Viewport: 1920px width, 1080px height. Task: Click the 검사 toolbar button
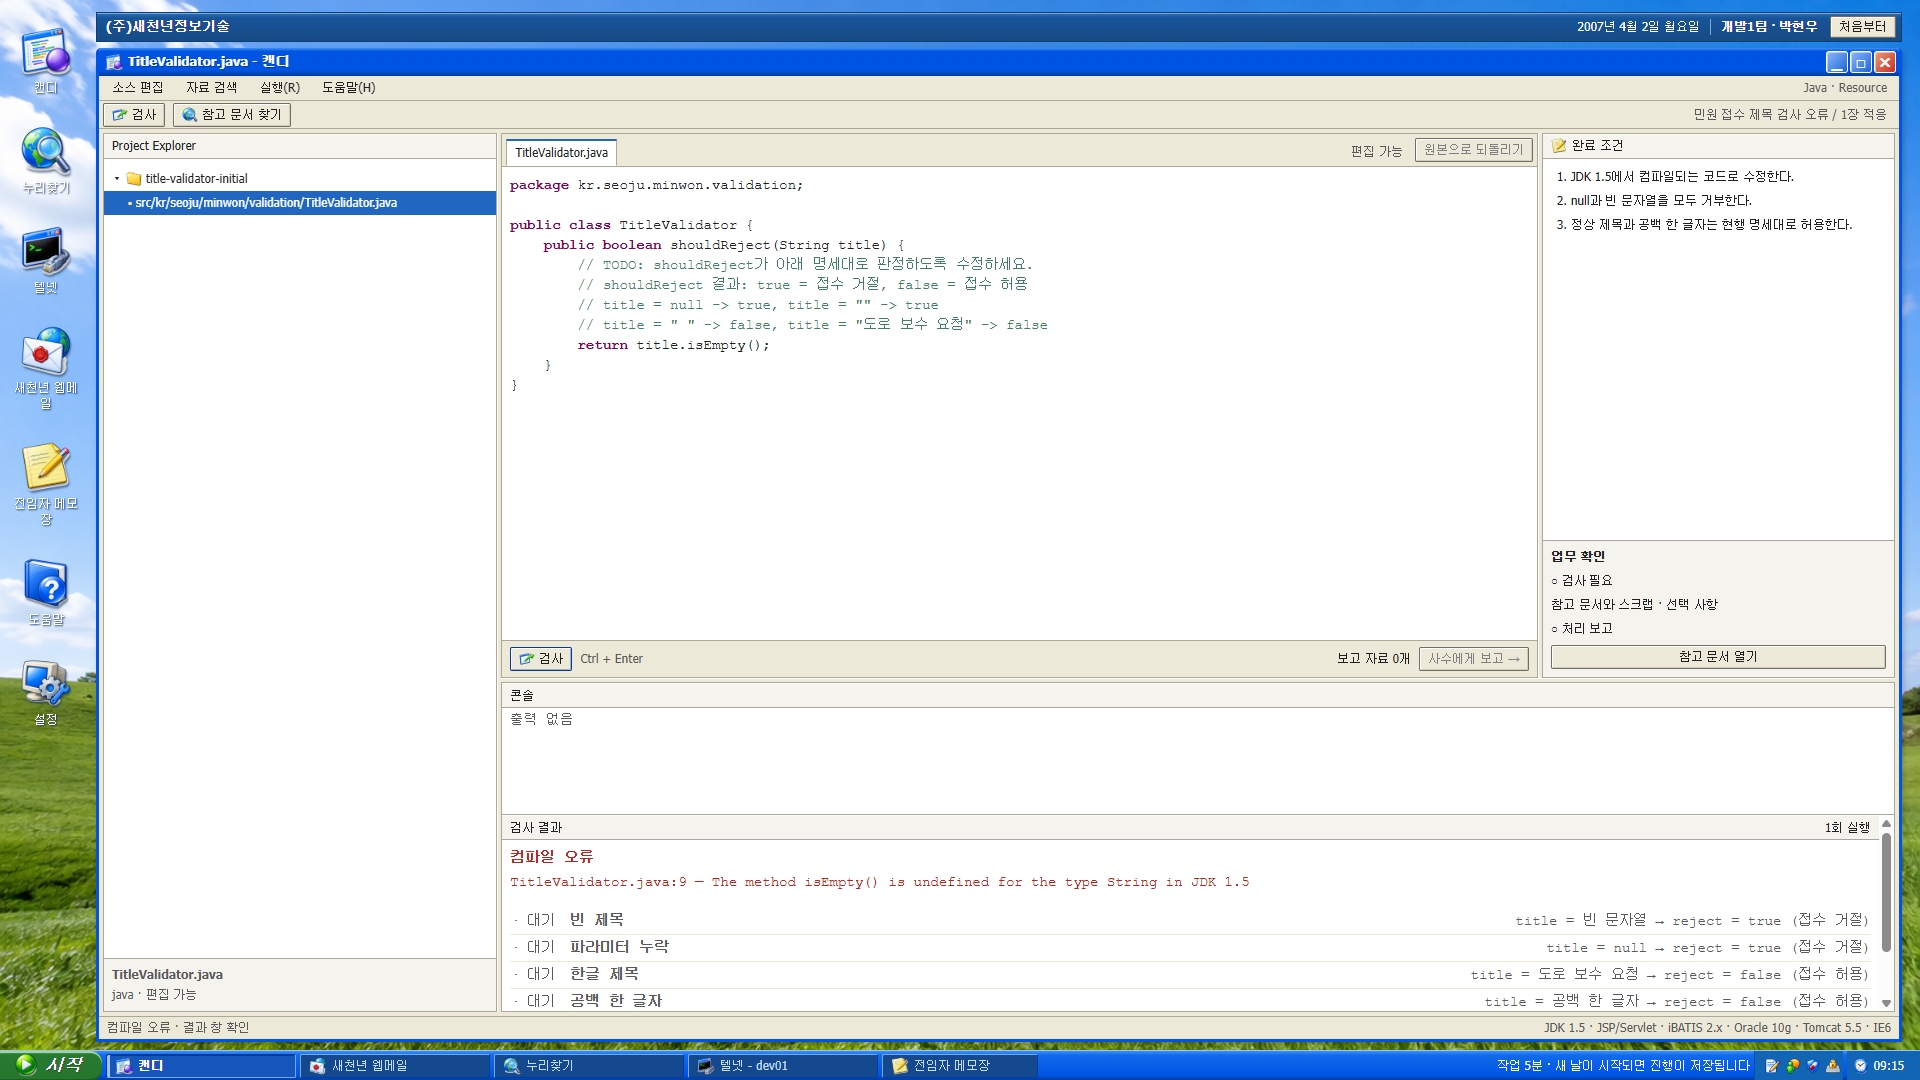pos(134,115)
